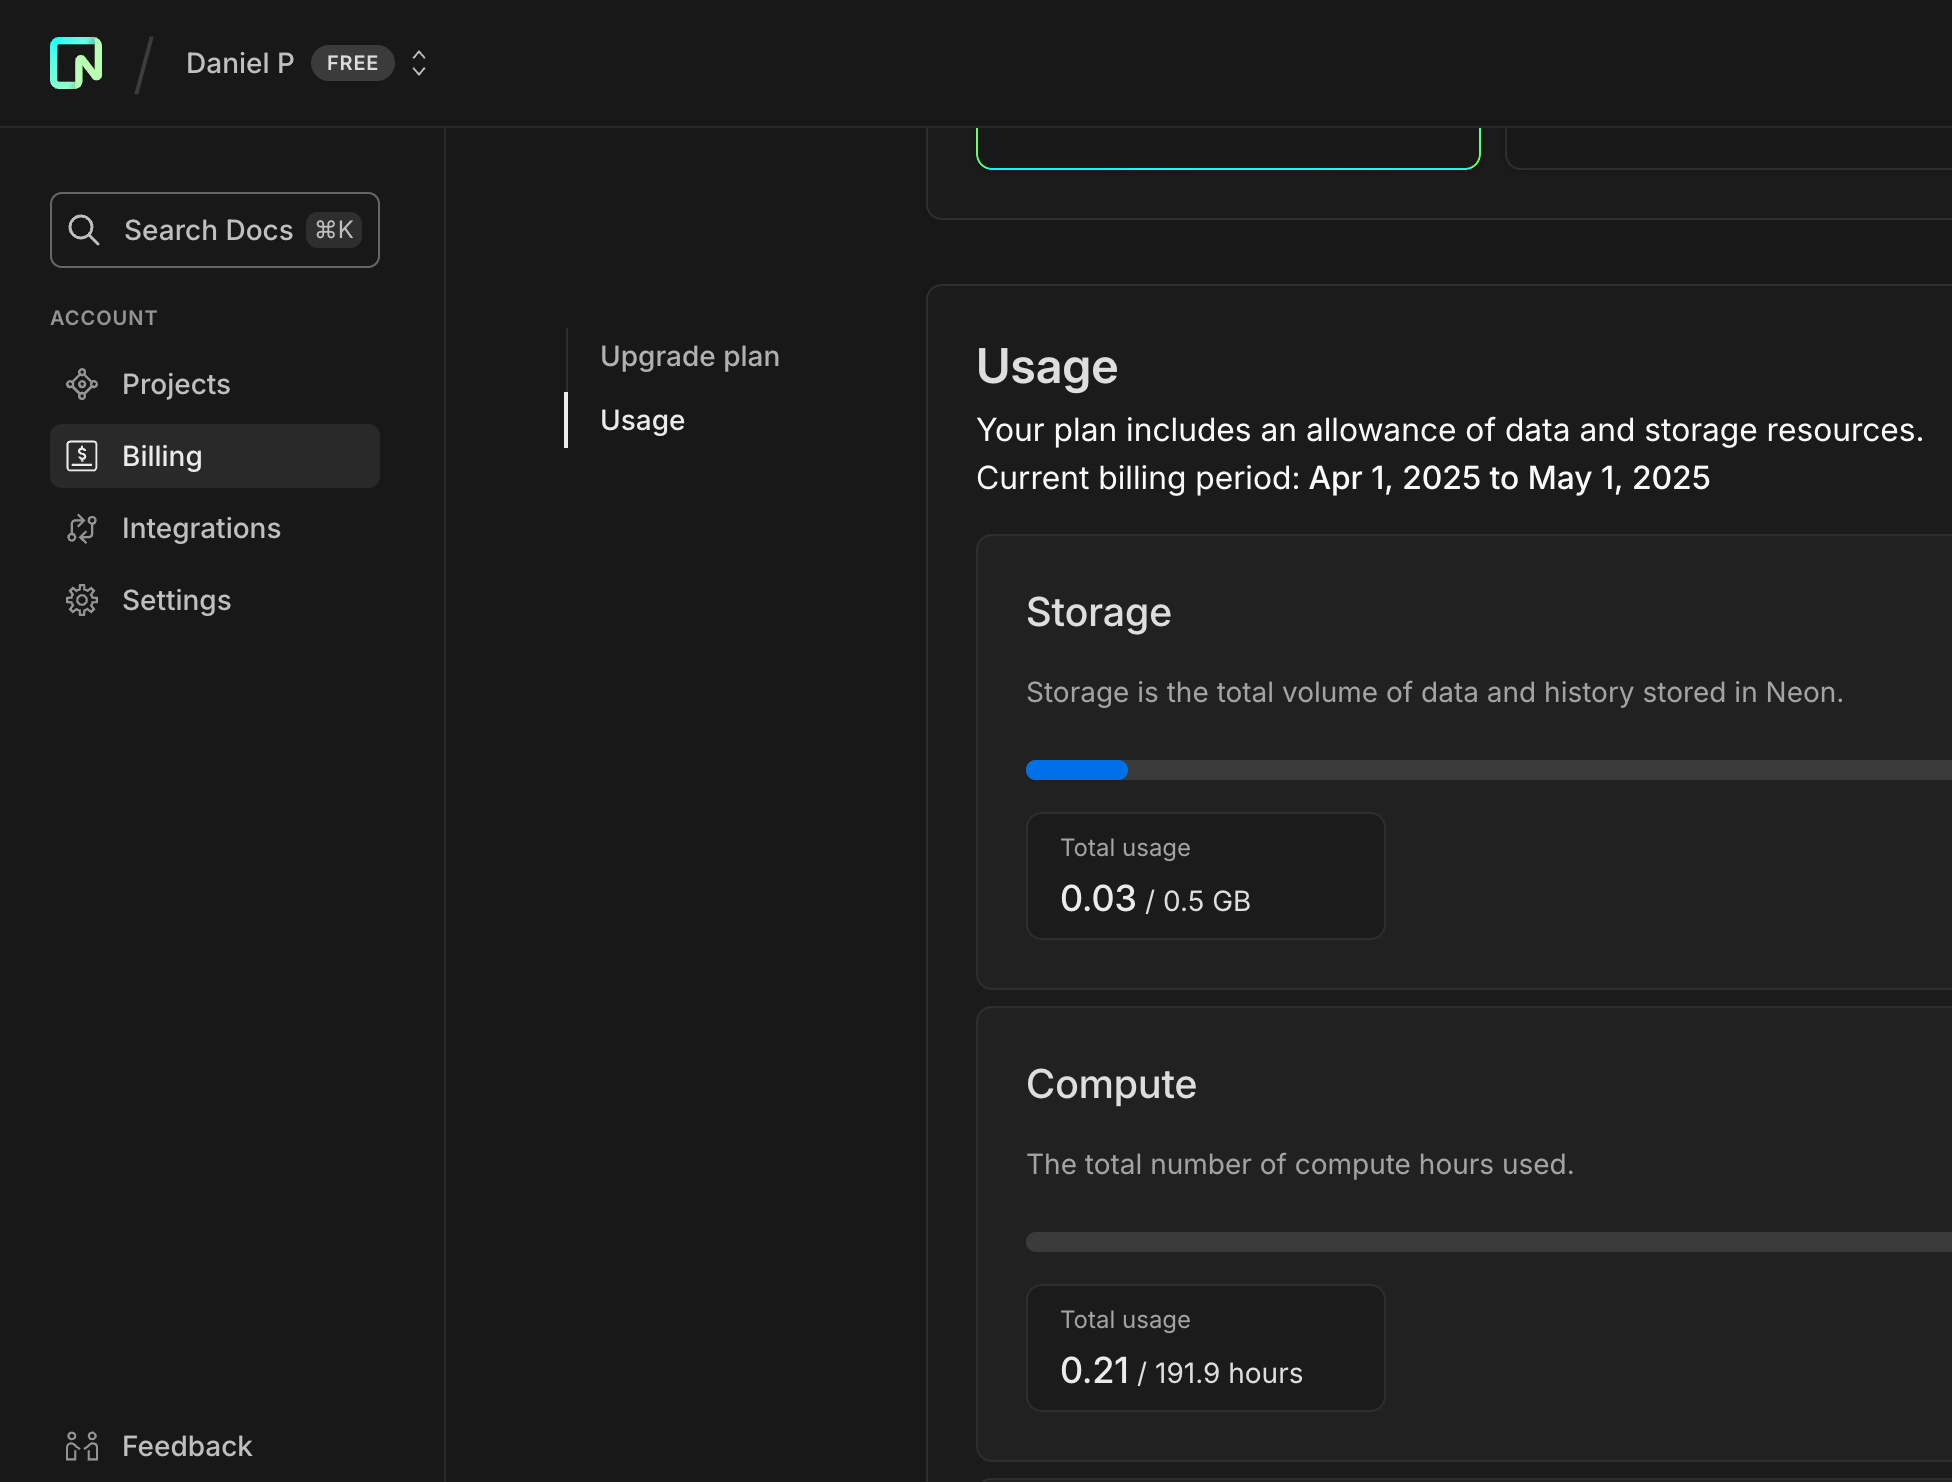
Task: Click billing period 'Apr 1, 2025 to May 1, 2025'
Action: pyautogui.click(x=1509, y=478)
